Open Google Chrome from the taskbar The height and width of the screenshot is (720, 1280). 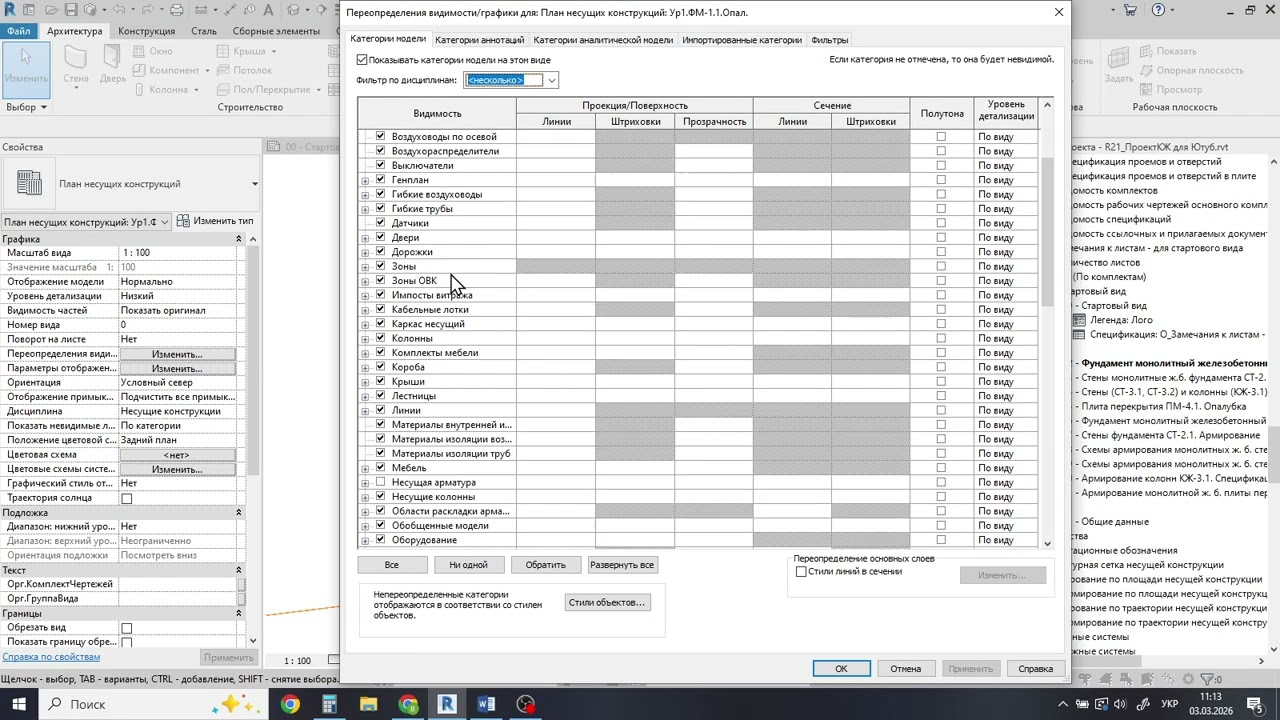click(x=289, y=704)
